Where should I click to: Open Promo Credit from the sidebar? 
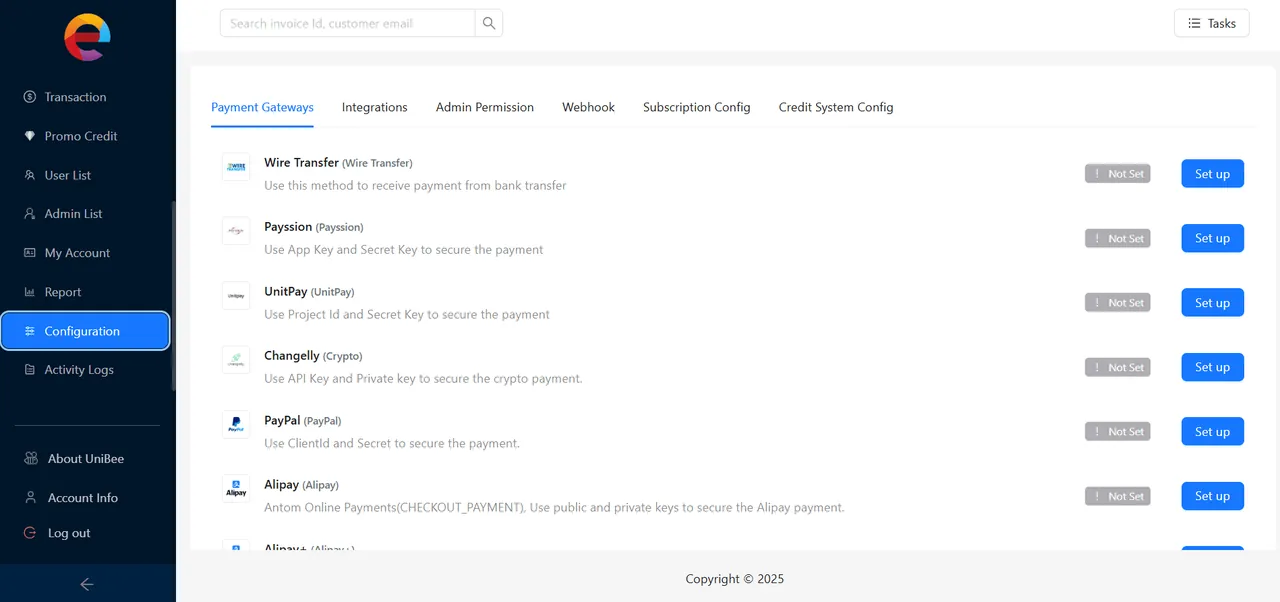[85, 136]
